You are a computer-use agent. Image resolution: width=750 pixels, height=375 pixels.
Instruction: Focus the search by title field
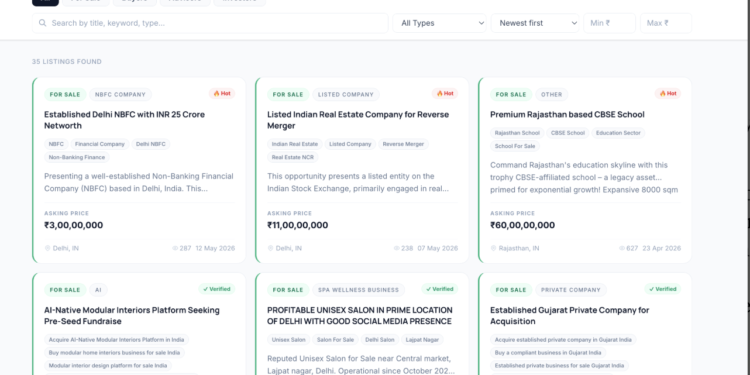[210, 23]
